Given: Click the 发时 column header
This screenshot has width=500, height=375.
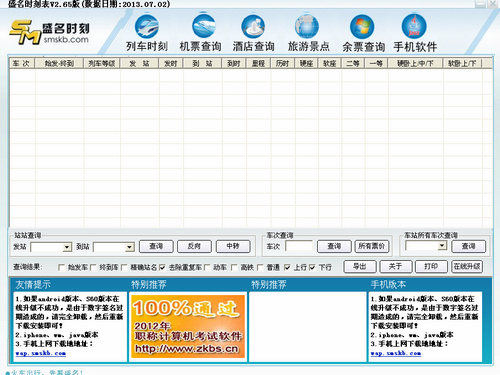Looking at the screenshot, I should [171, 63].
